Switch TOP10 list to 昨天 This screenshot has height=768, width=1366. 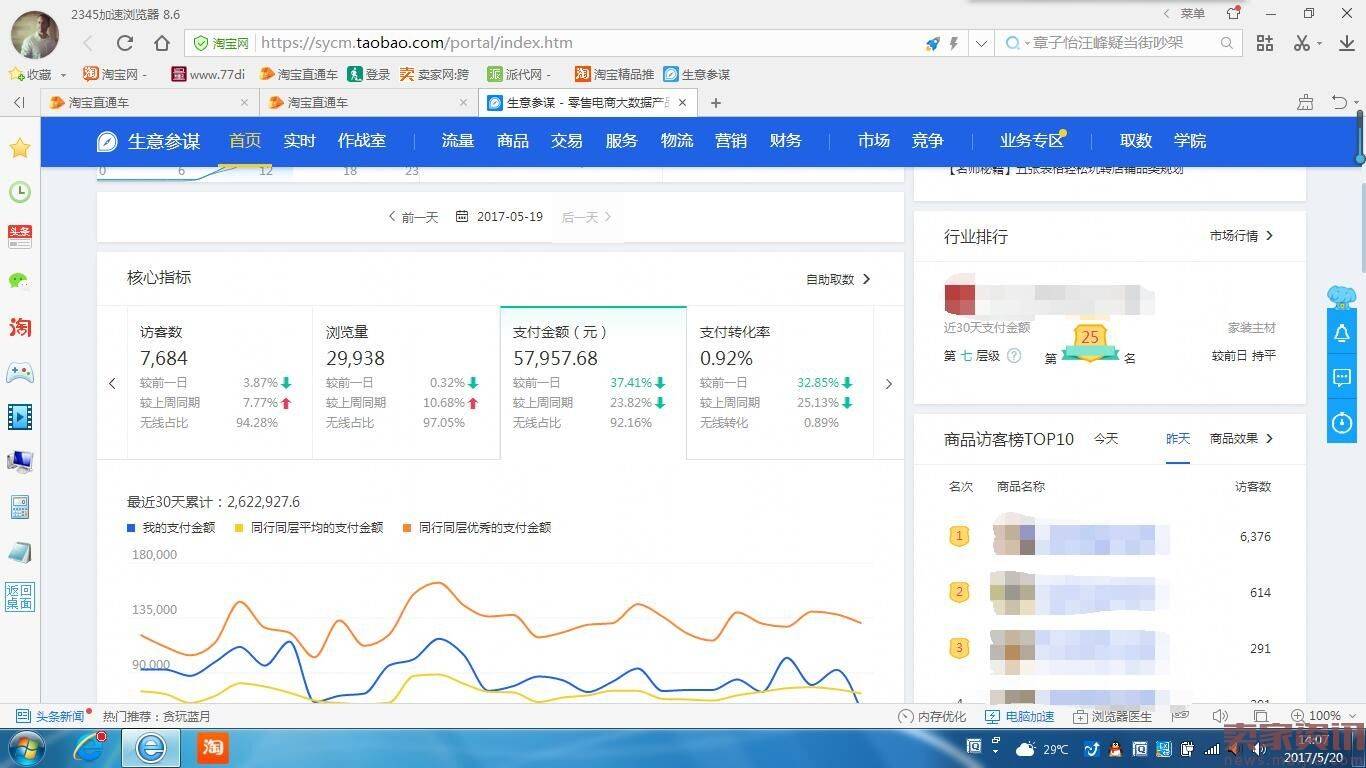[x=1178, y=439]
